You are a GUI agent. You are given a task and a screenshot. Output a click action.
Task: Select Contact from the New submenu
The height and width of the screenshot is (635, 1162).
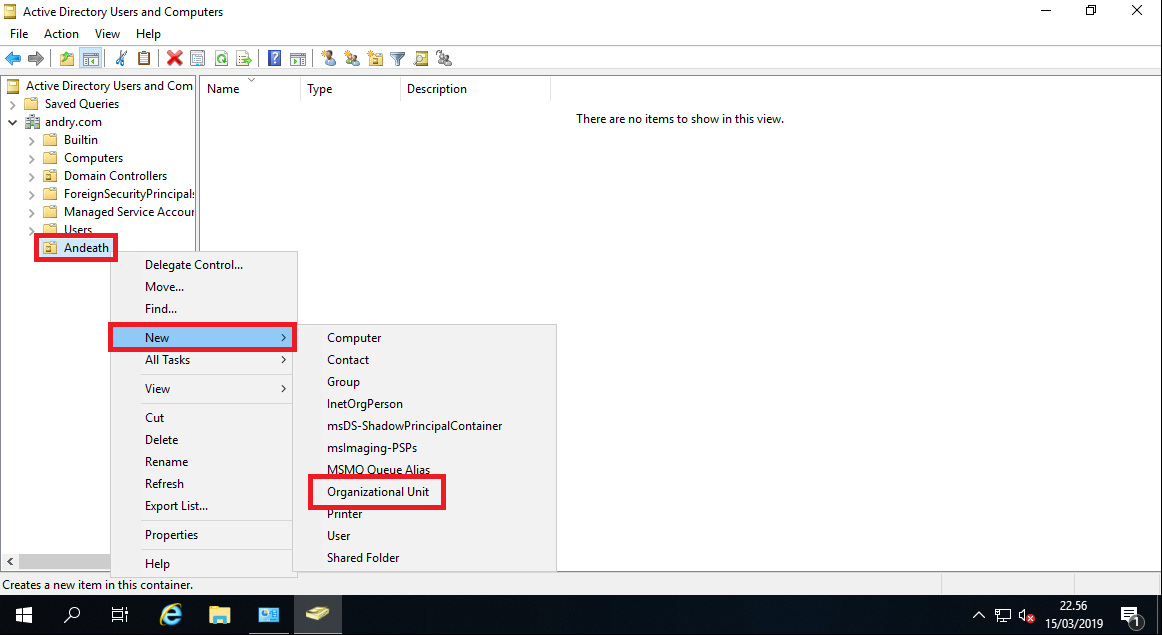click(425, 360)
